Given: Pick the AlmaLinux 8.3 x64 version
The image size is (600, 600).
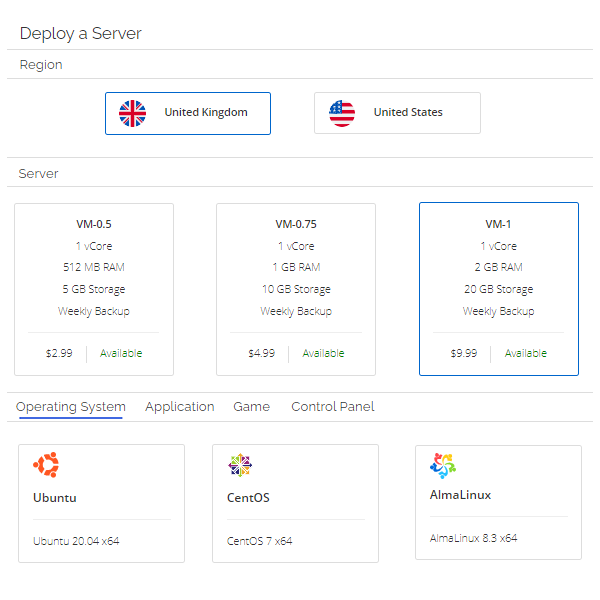Looking at the screenshot, I should click(473, 538).
